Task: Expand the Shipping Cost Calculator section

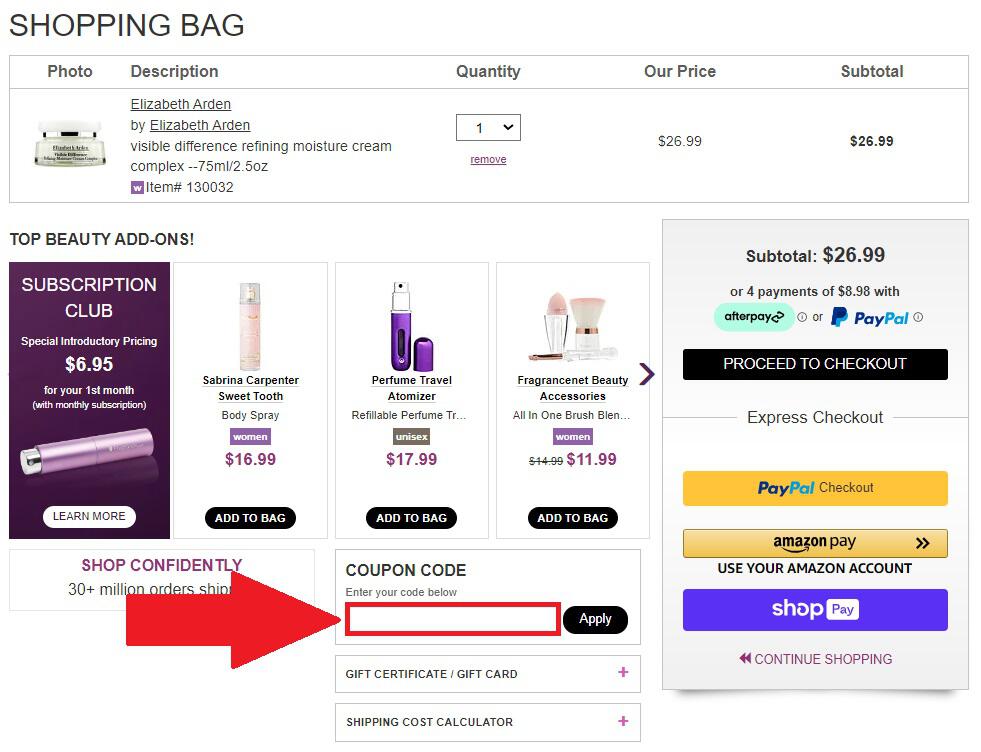Action: (x=487, y=721)
